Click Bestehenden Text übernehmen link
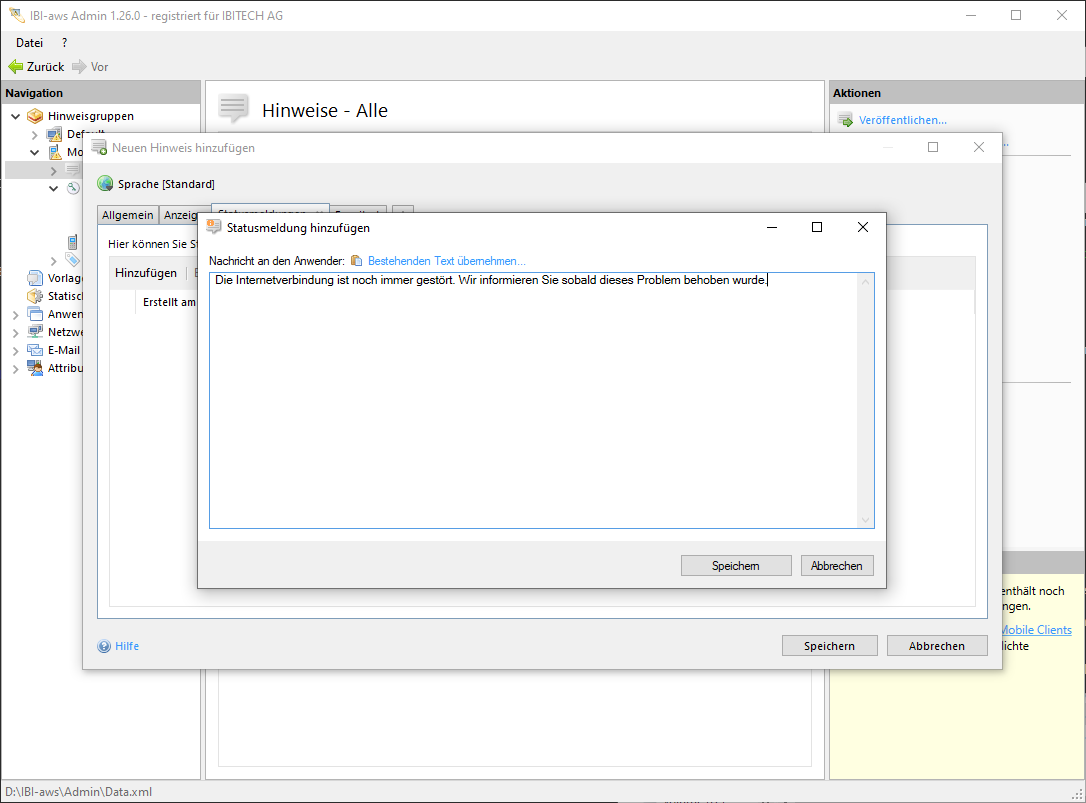Screen dimensions: 1086x803 [x=446, y=261]
